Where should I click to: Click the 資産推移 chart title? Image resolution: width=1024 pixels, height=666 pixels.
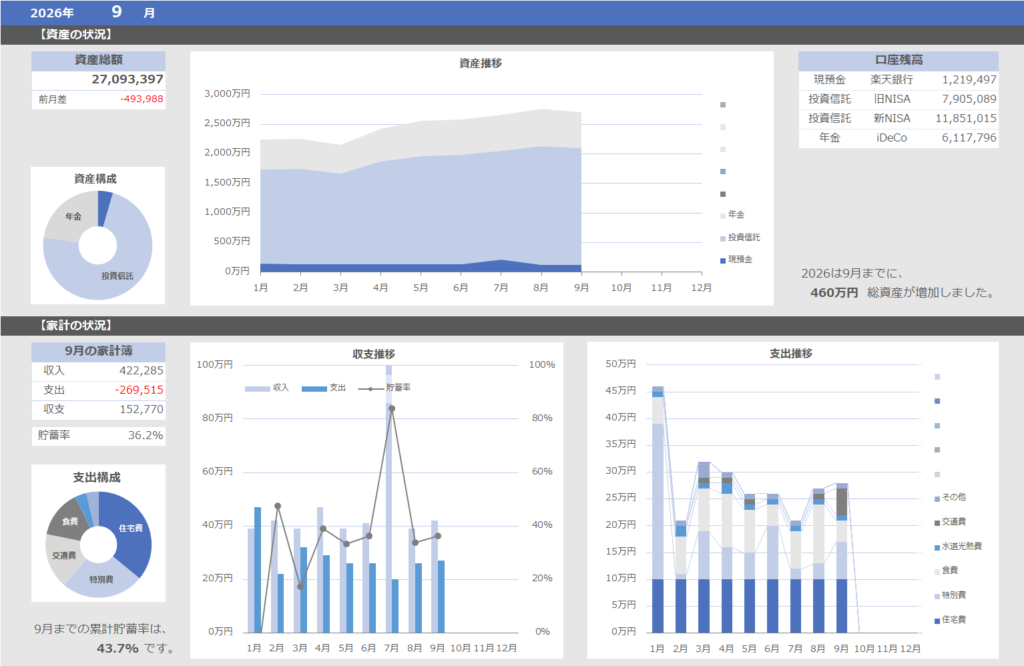pos(481,63)
